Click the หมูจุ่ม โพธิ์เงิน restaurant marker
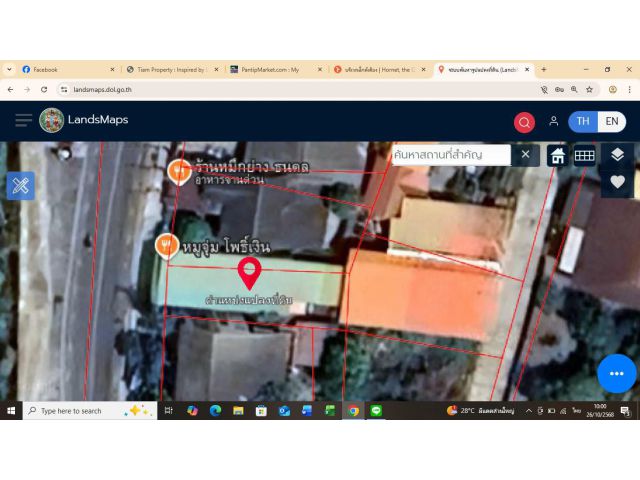This screenshot has width=640, height=480. point(167,245)
